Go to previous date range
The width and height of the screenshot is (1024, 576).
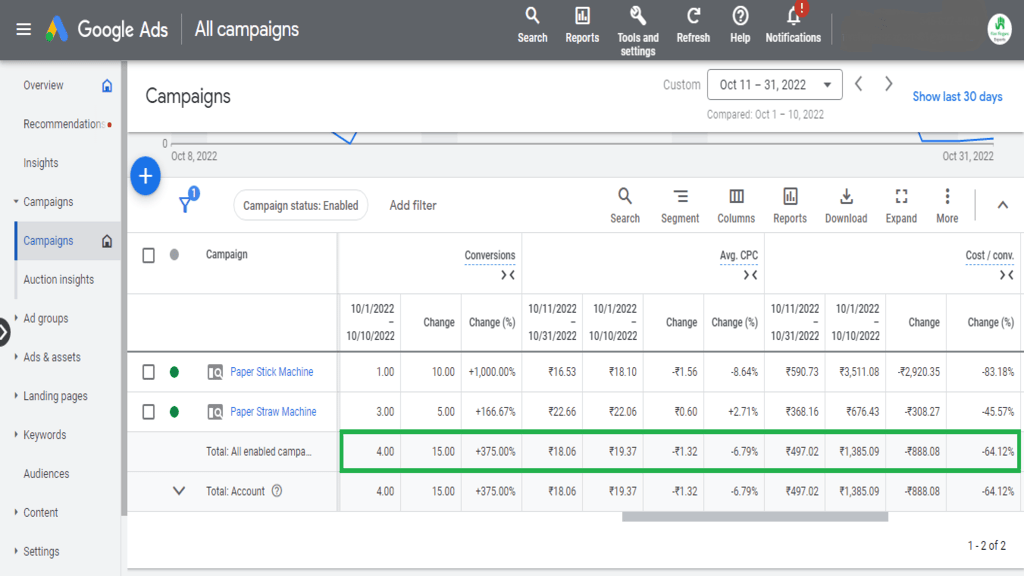pyautogui.click(x=859, y=84)
